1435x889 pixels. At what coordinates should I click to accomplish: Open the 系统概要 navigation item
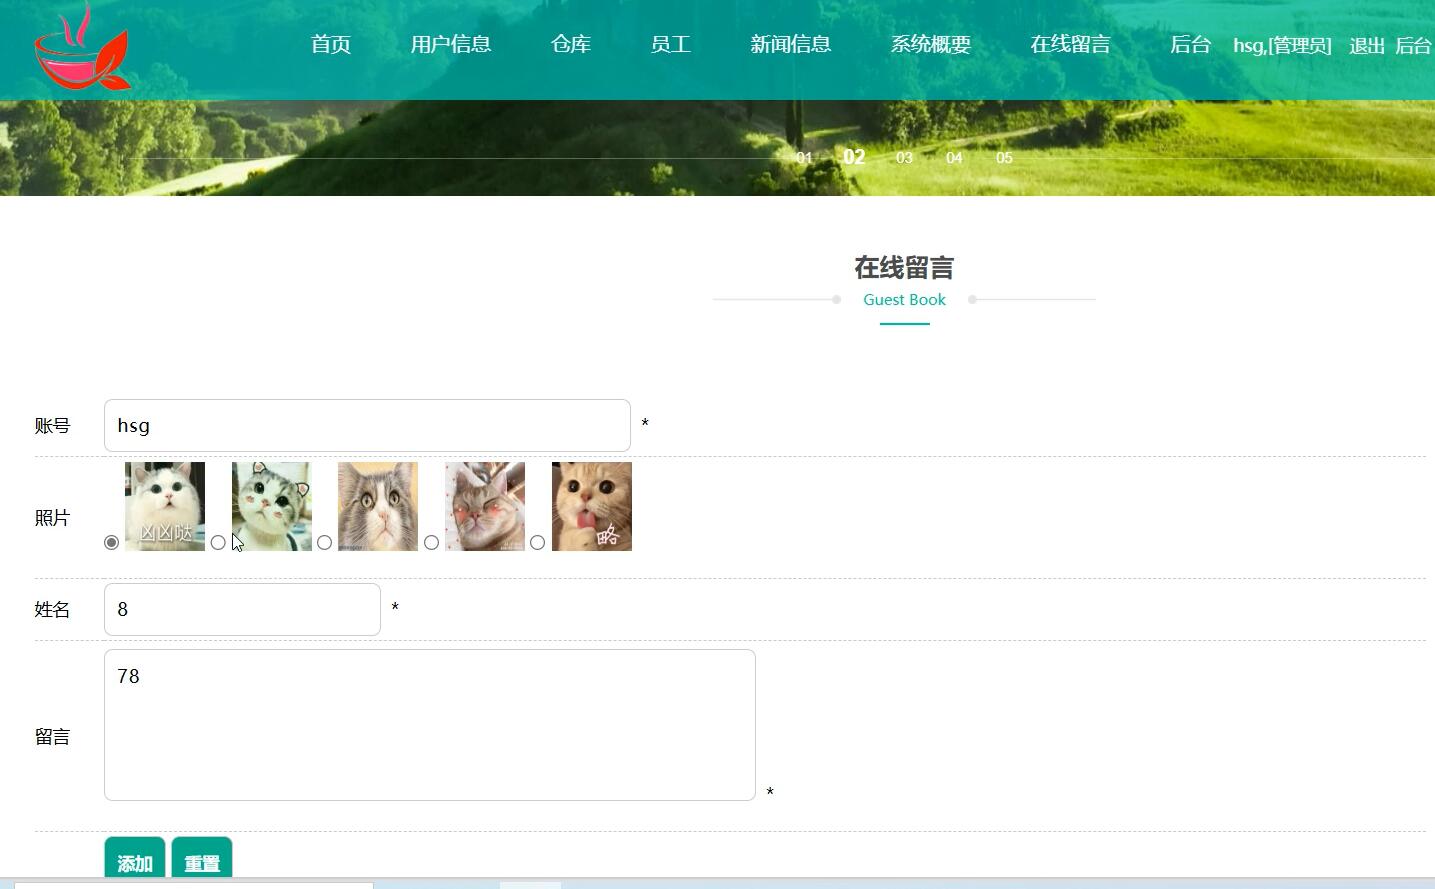click(x=931, y=44)
